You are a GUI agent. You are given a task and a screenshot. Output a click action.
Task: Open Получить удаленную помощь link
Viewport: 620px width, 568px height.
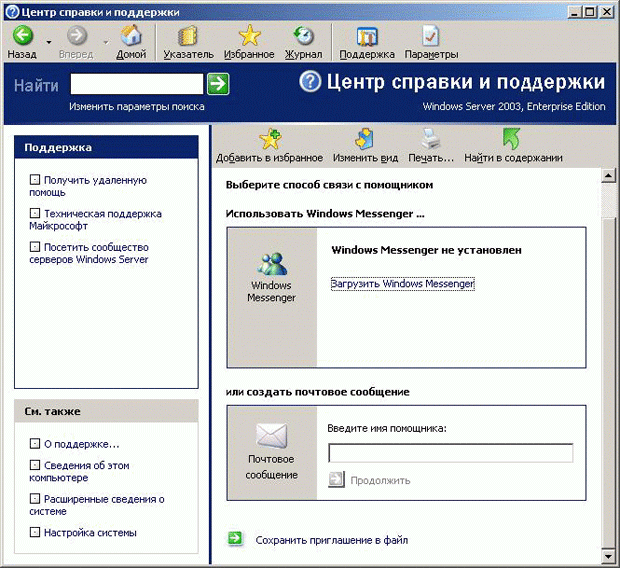[x=88, y=186]
